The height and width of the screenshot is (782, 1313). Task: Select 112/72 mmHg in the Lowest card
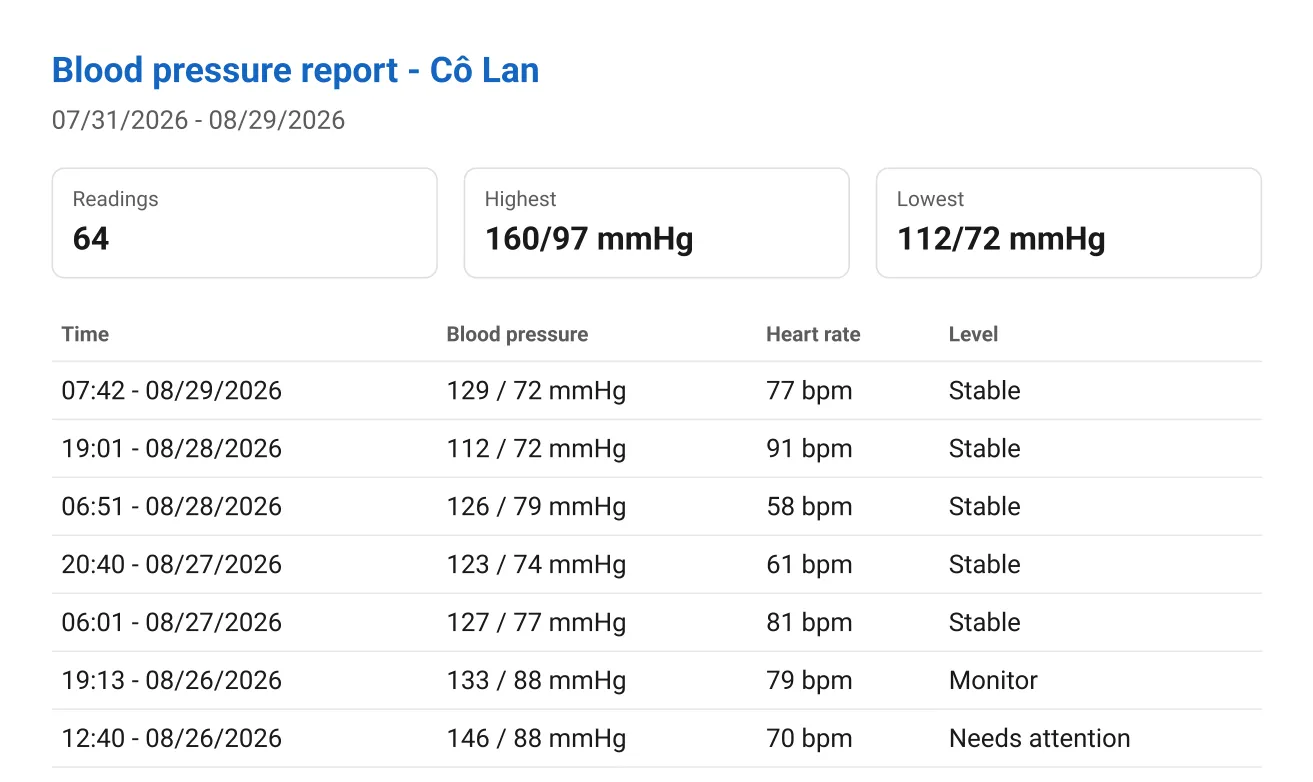tap(1001, 239)
